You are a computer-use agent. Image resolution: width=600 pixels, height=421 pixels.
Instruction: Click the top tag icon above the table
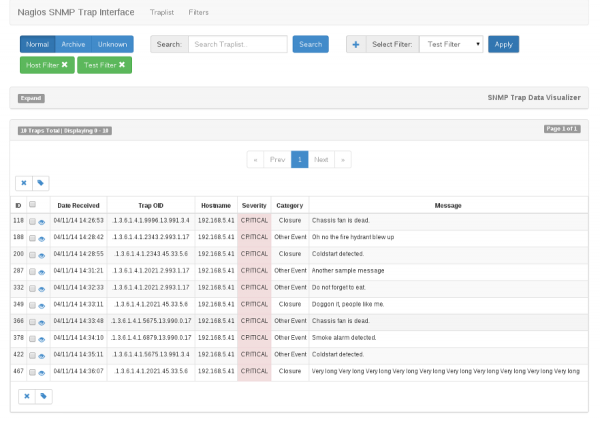click(x=40, y=183)
